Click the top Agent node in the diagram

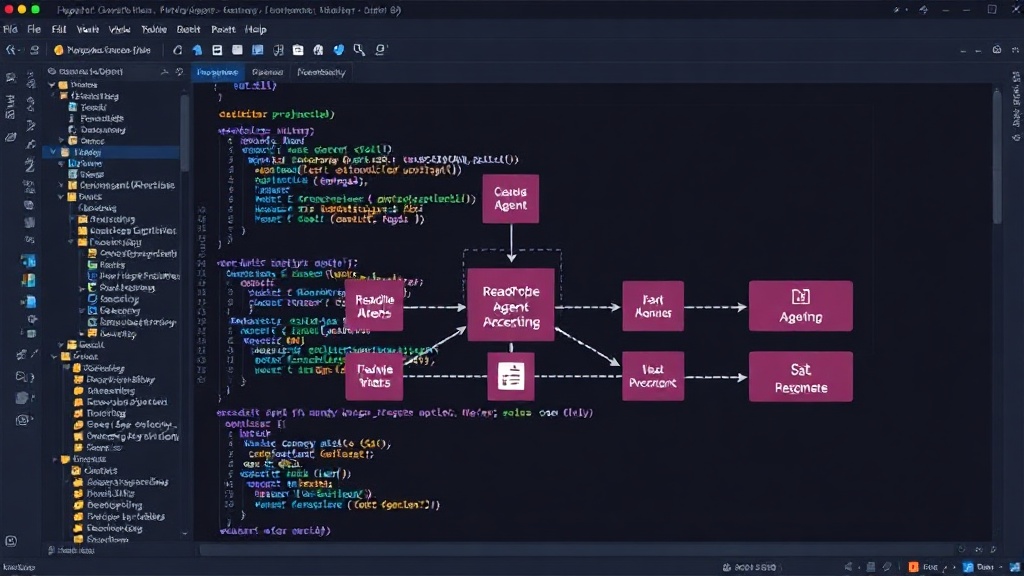click(511, 199)
